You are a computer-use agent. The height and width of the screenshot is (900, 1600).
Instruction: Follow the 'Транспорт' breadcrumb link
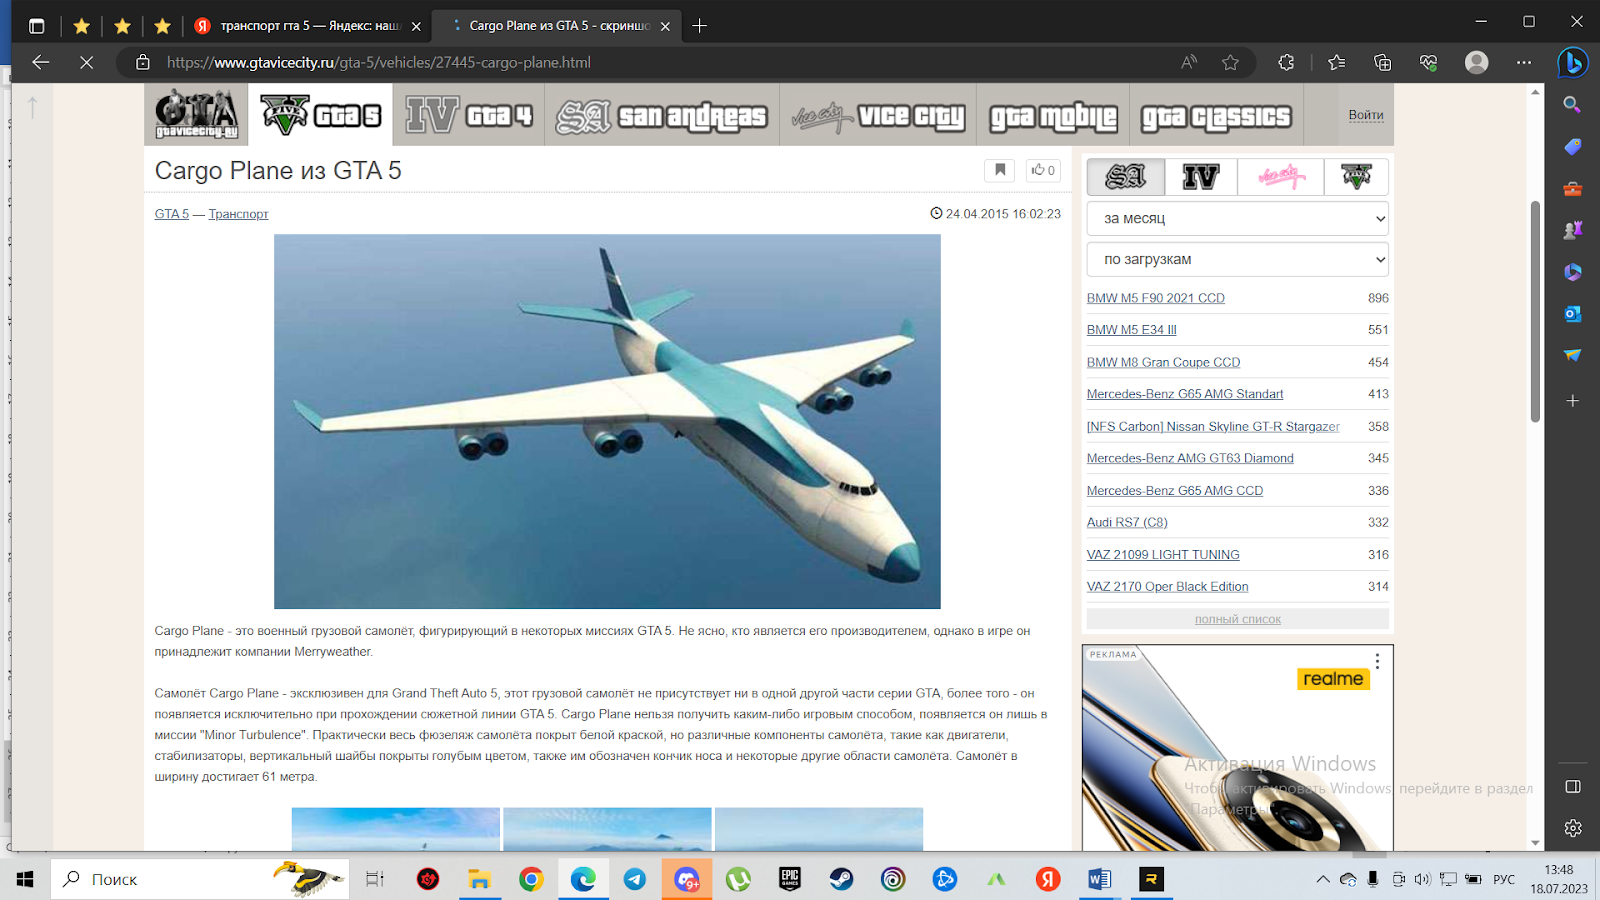click(x=238, y=214)
